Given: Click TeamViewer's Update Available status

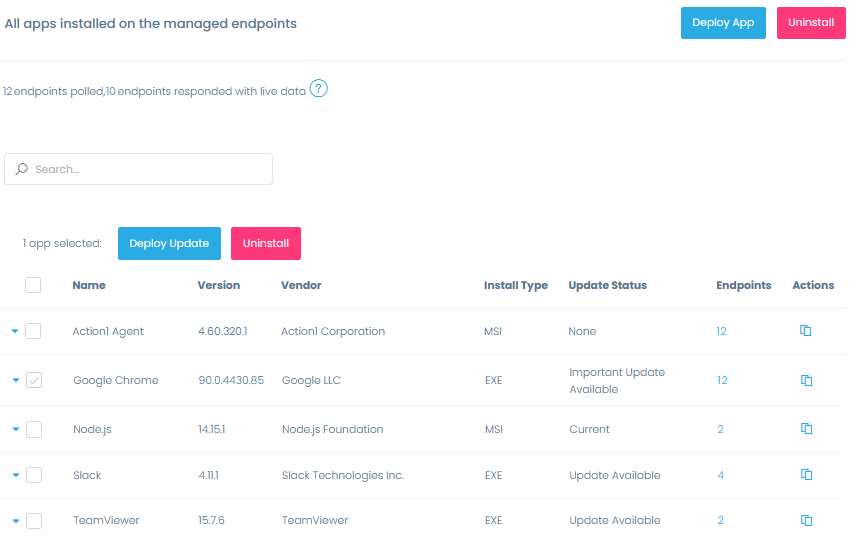Looking at the screenshot, I should coord(615,520).
